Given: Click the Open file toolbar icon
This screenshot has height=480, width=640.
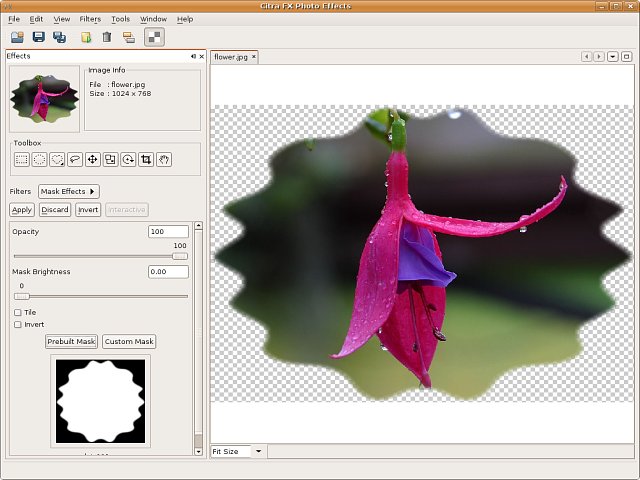Looking at the screenshot, I should point(17,38).
